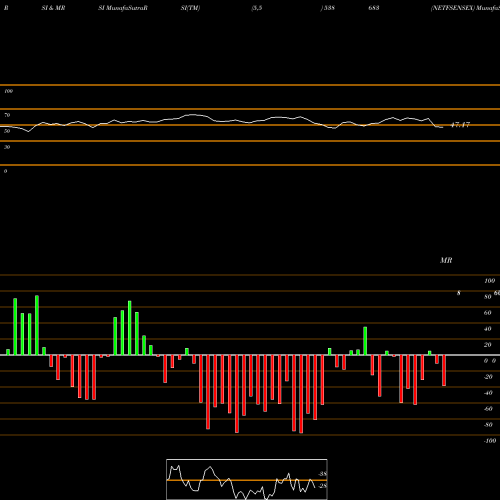Click the last red bar in the MR histogram
Screen dimensions: 500x500
[444, 370]
